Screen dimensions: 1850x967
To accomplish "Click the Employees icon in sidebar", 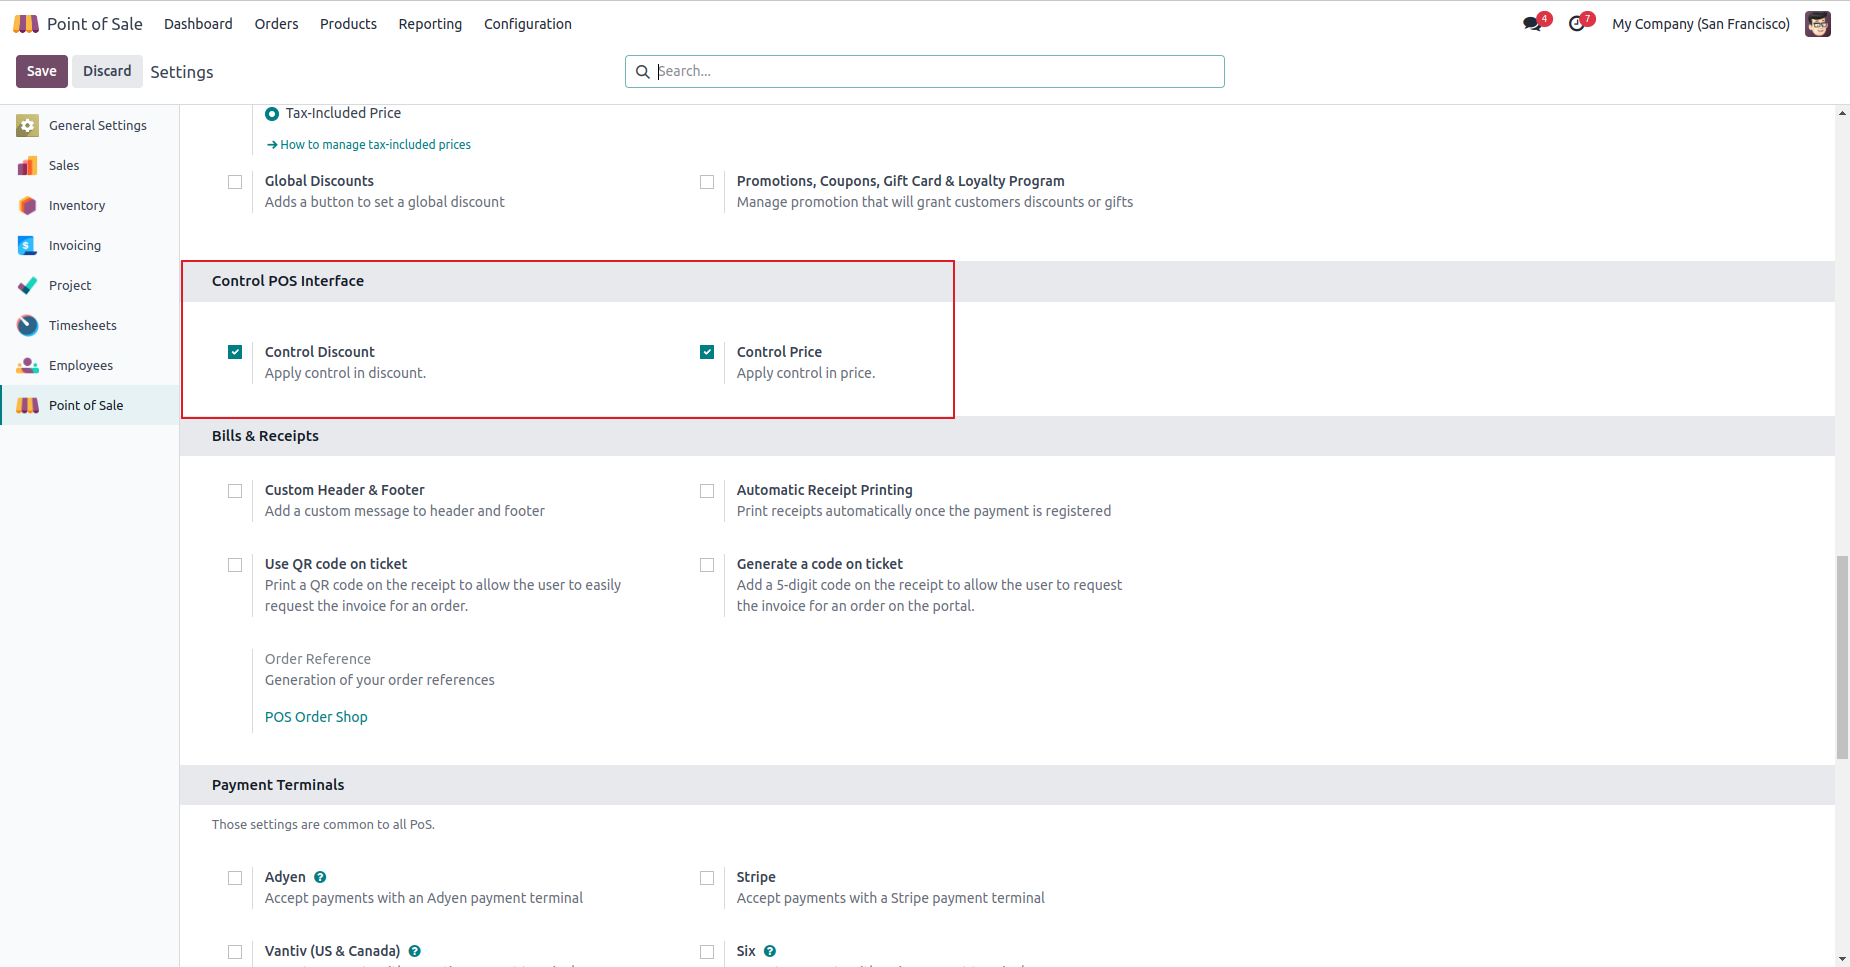I will pyautogui.click(x=28, y=366).
